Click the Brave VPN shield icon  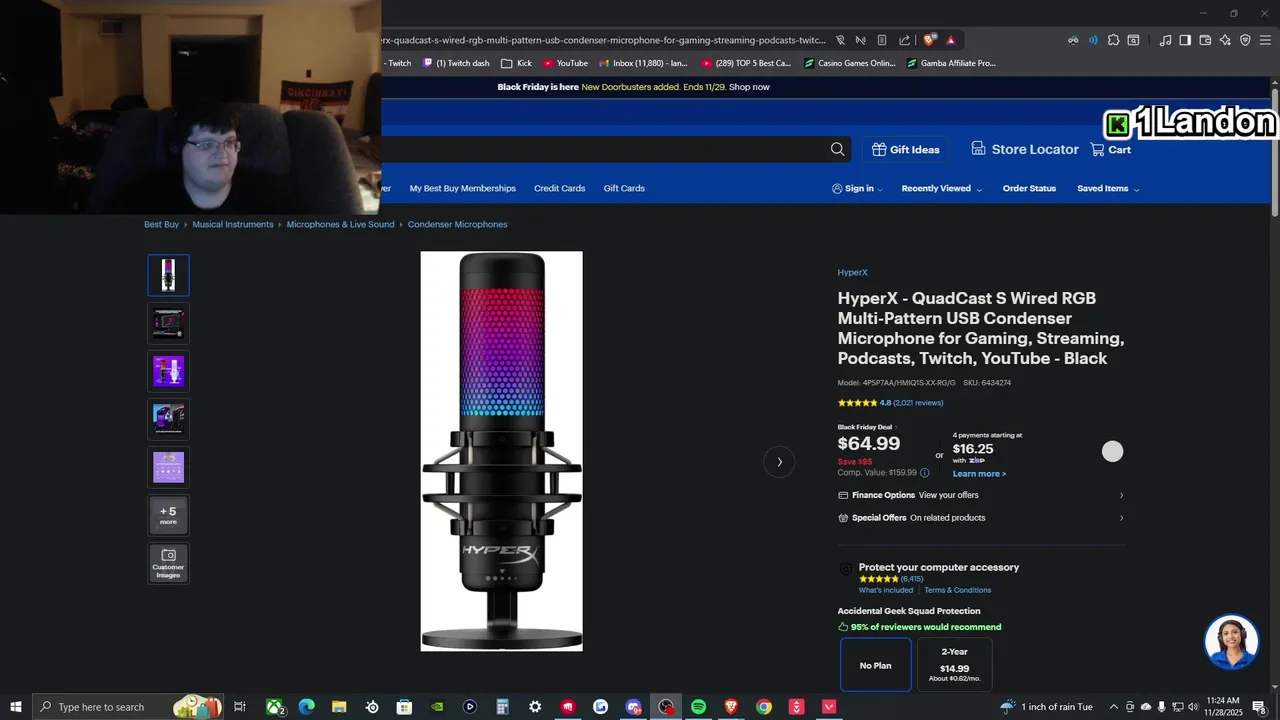1245,40
